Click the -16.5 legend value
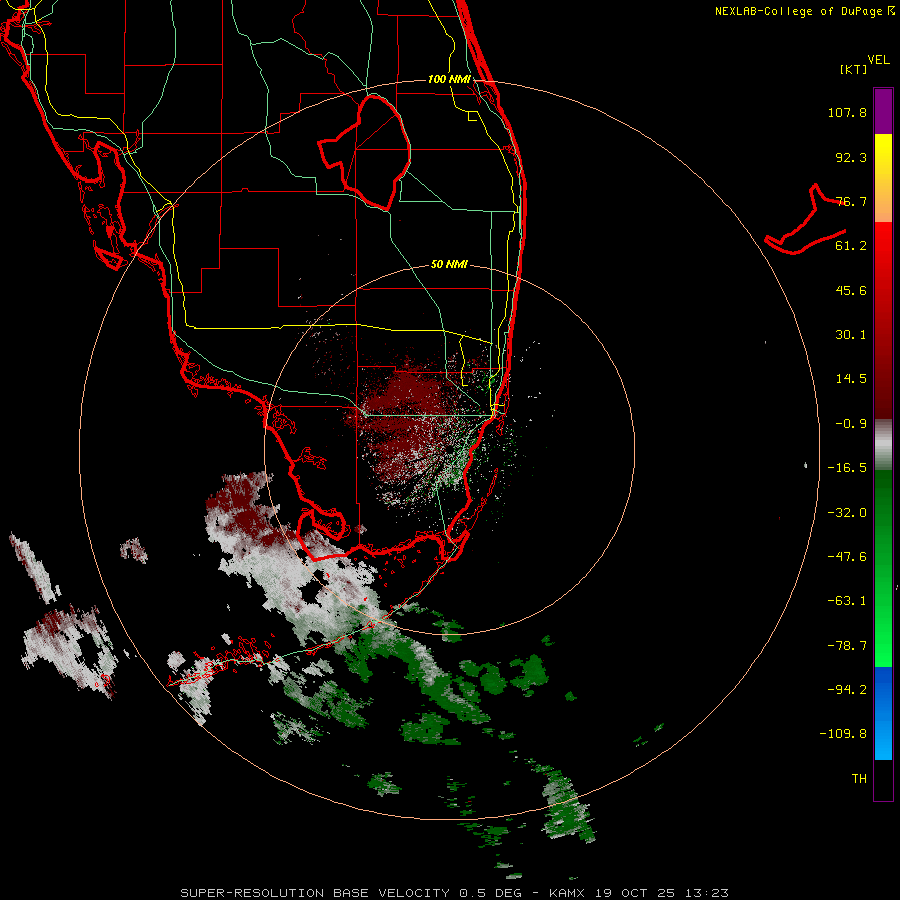Screen dimensions: 900x900 847,468
